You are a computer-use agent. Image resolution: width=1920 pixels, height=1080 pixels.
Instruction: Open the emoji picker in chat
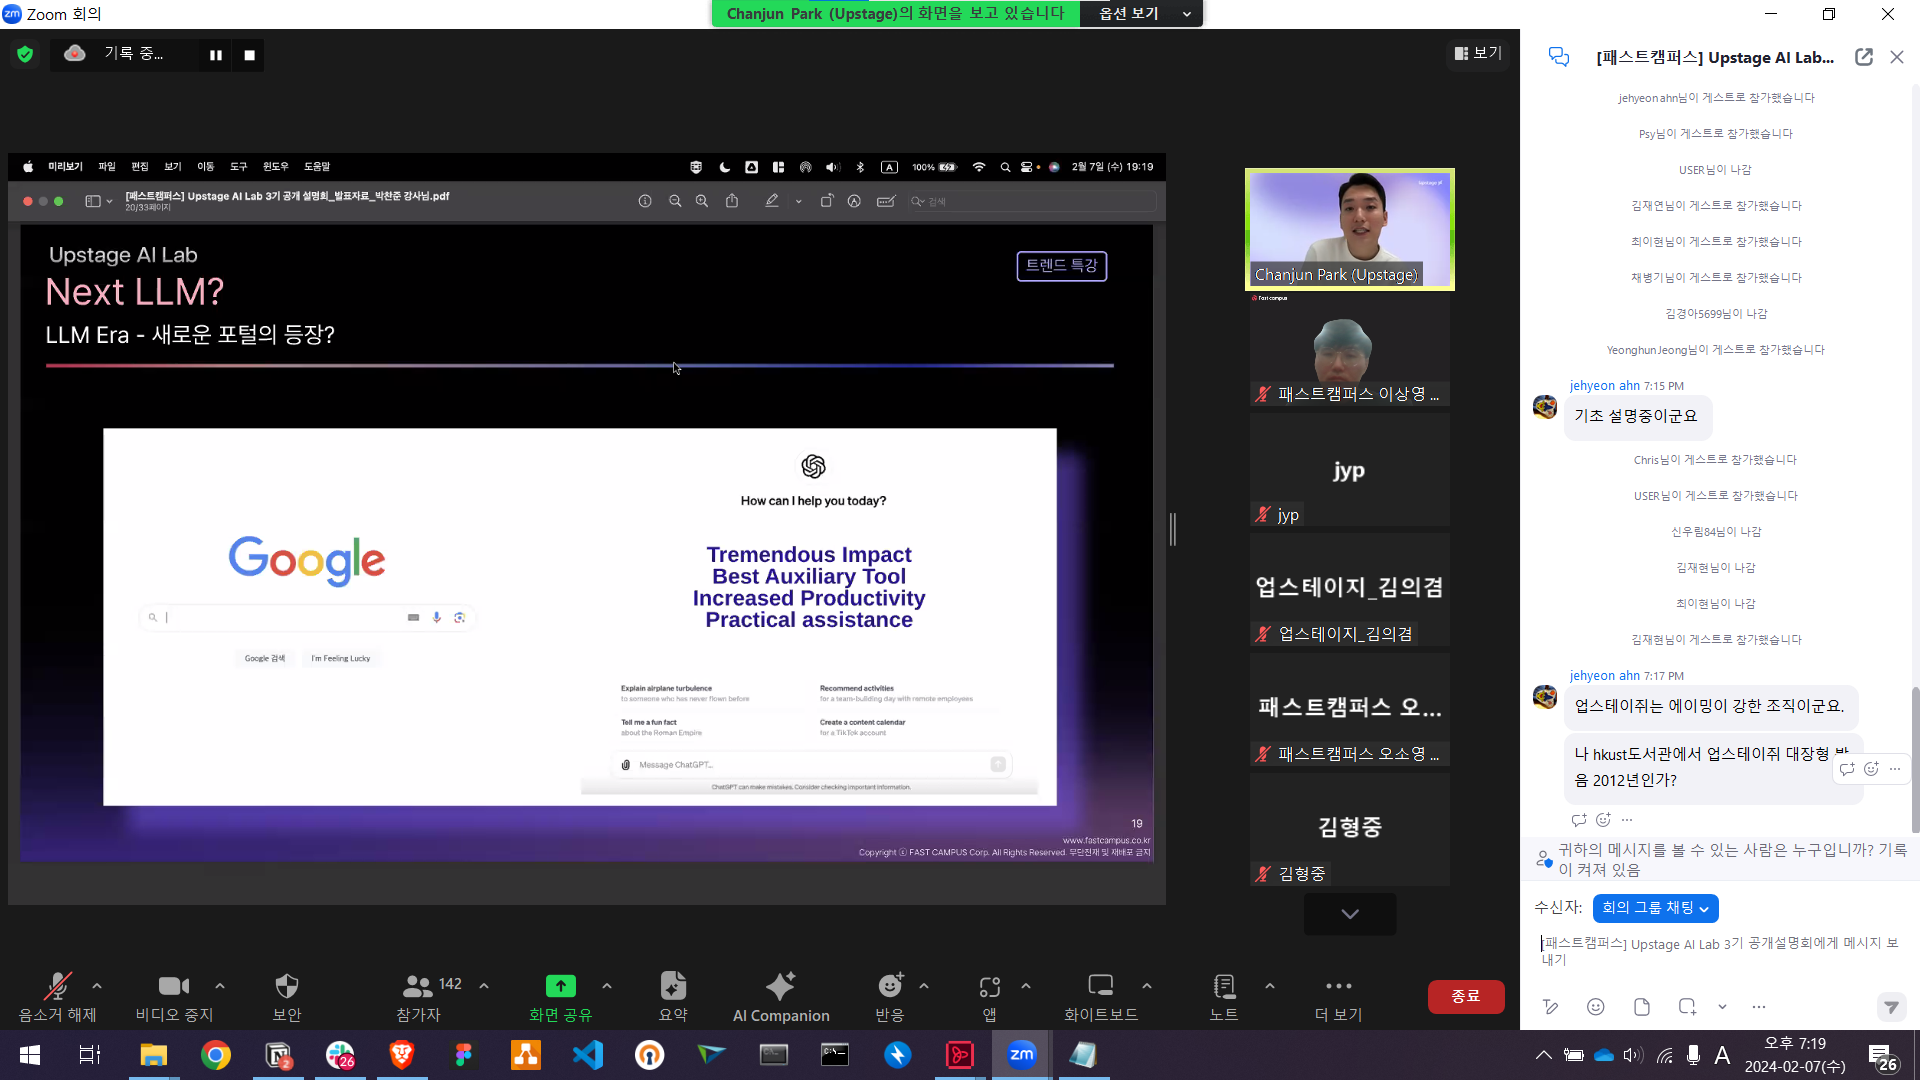(x=1596, y=1007)
